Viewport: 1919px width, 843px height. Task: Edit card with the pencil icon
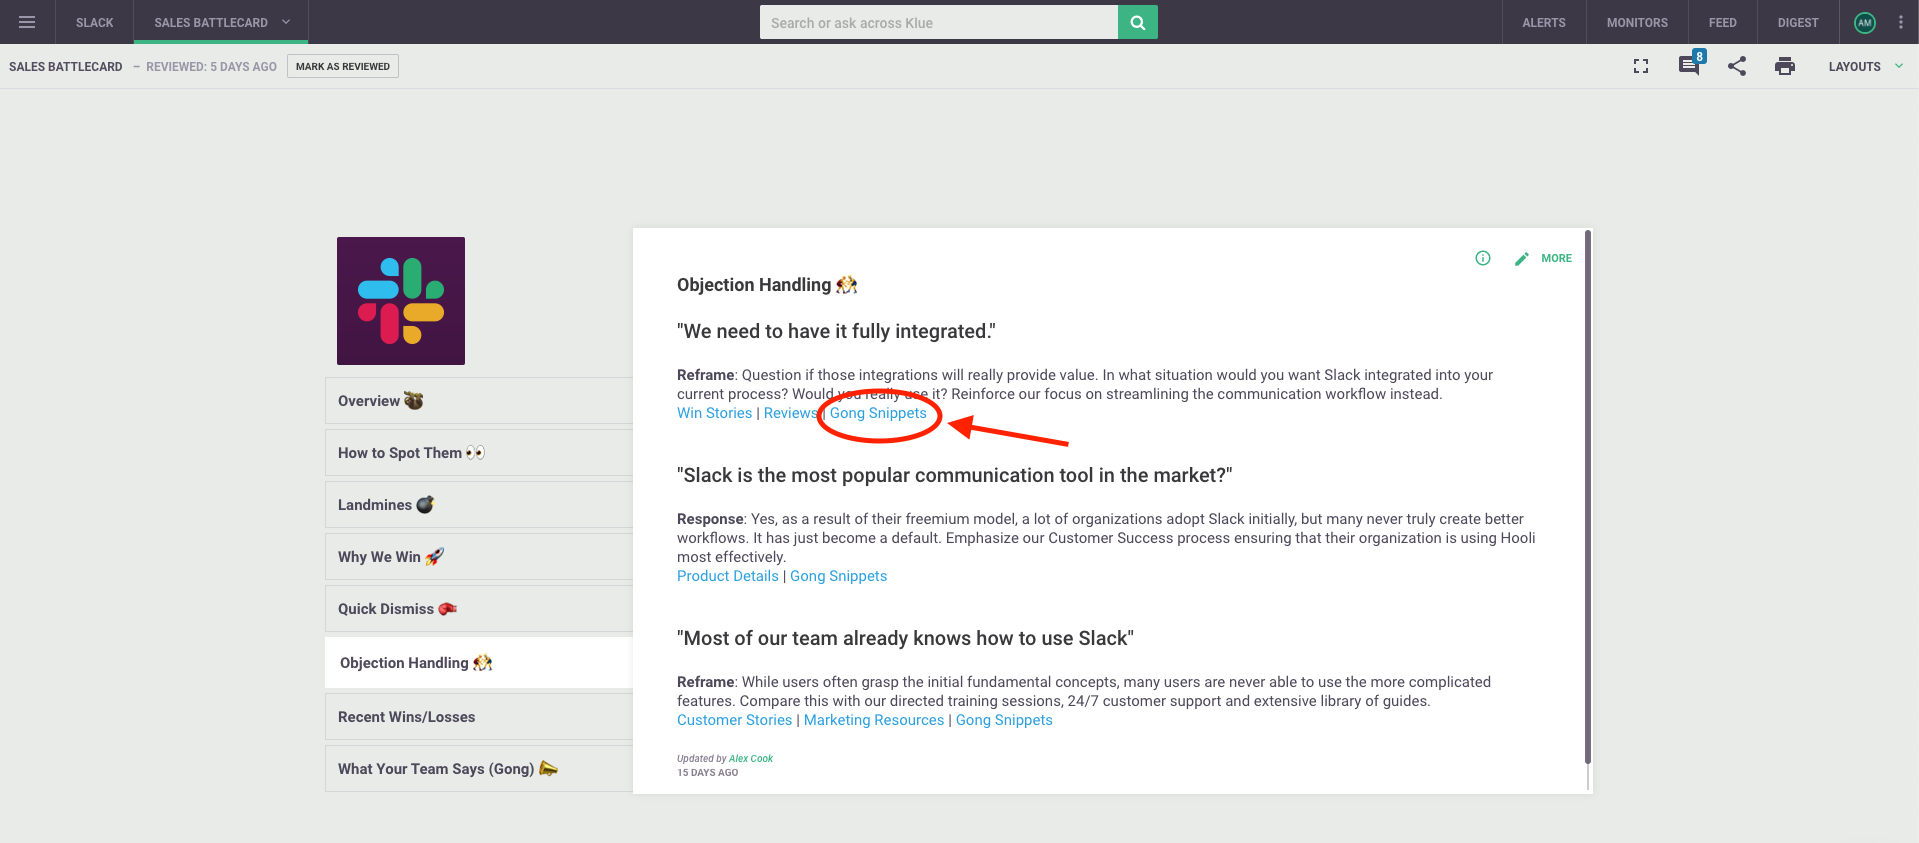click(1522, 259)
